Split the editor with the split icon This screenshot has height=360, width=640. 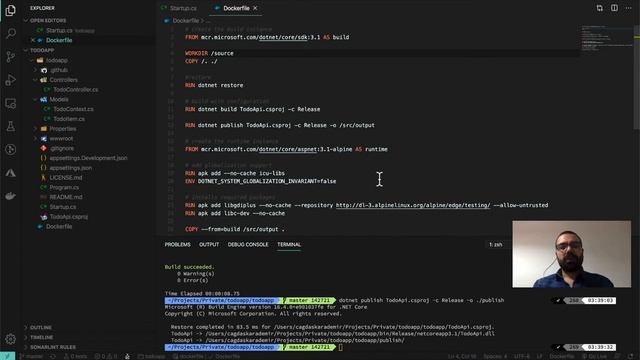coord(614,8)
